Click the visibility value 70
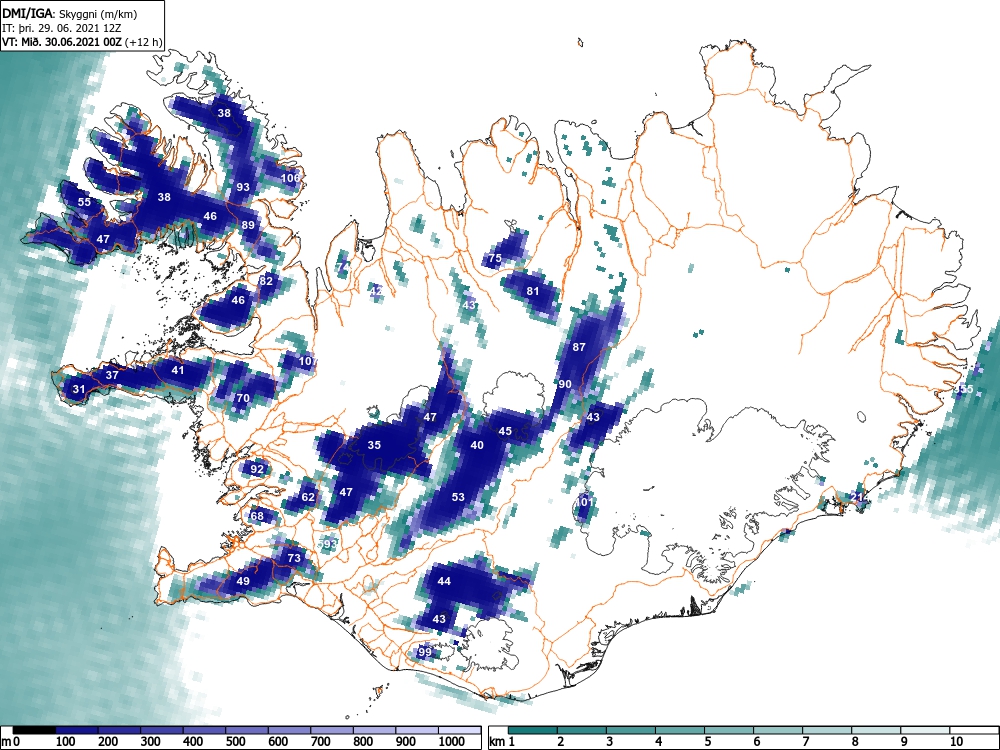1000x750 pixels. [243, 399]
